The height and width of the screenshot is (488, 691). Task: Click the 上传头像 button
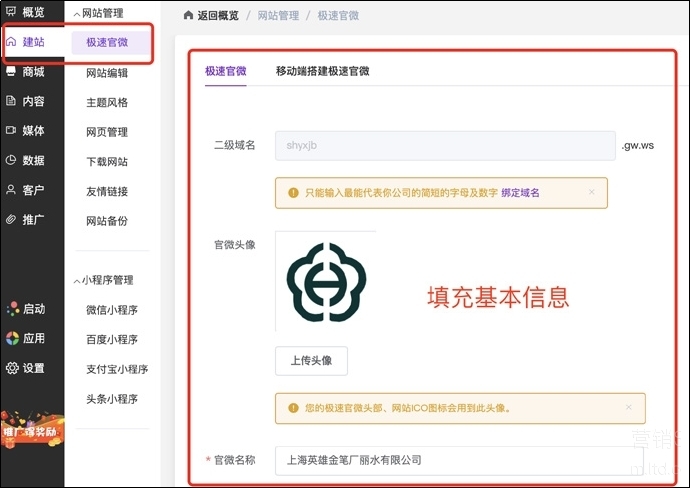(311, 361)
